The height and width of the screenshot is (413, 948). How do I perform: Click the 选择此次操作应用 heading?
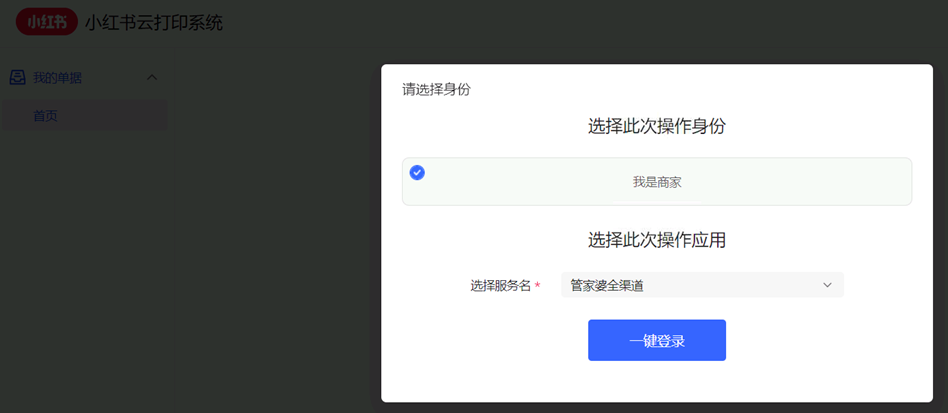[657, 240]
